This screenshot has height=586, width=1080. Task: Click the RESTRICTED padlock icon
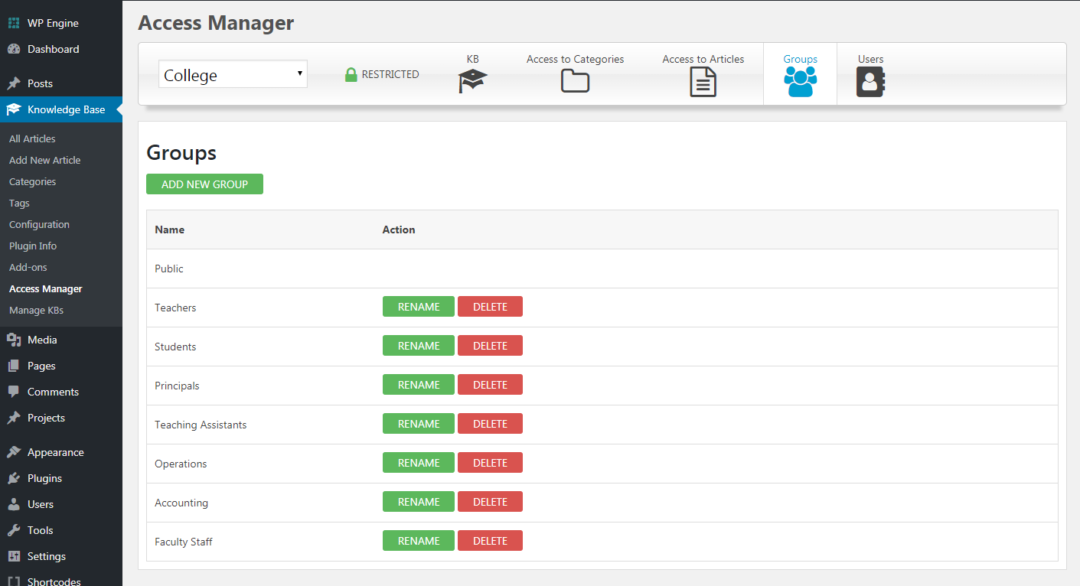click(x=352, y=74)
